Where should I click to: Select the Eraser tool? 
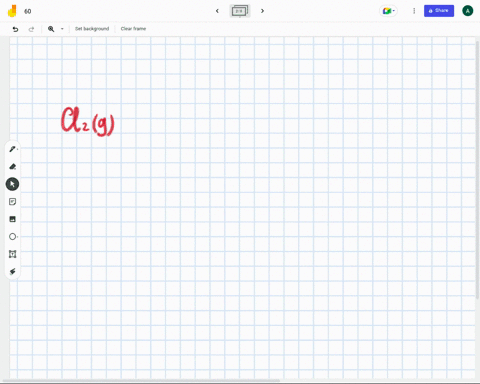pos(12,167)
